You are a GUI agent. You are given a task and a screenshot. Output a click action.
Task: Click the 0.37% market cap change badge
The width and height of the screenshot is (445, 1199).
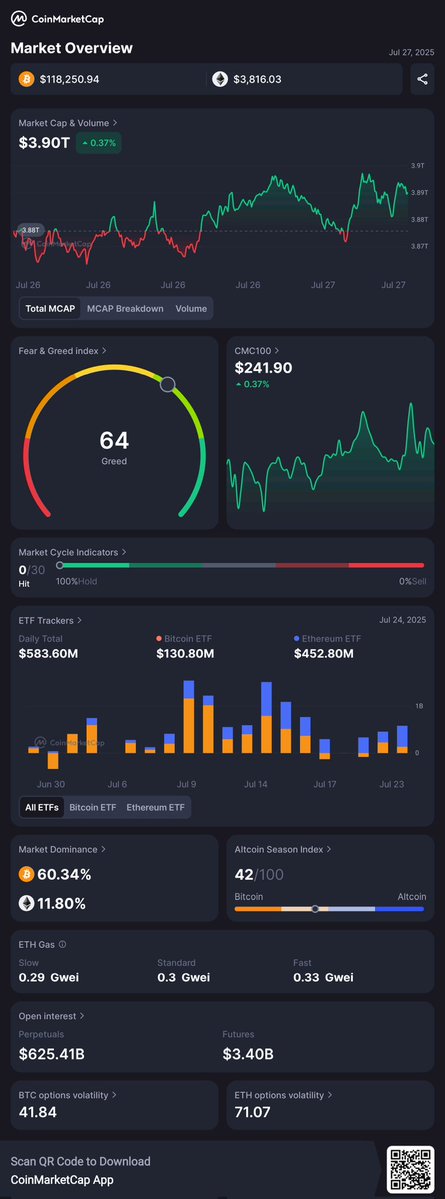(x=99, y=143)
